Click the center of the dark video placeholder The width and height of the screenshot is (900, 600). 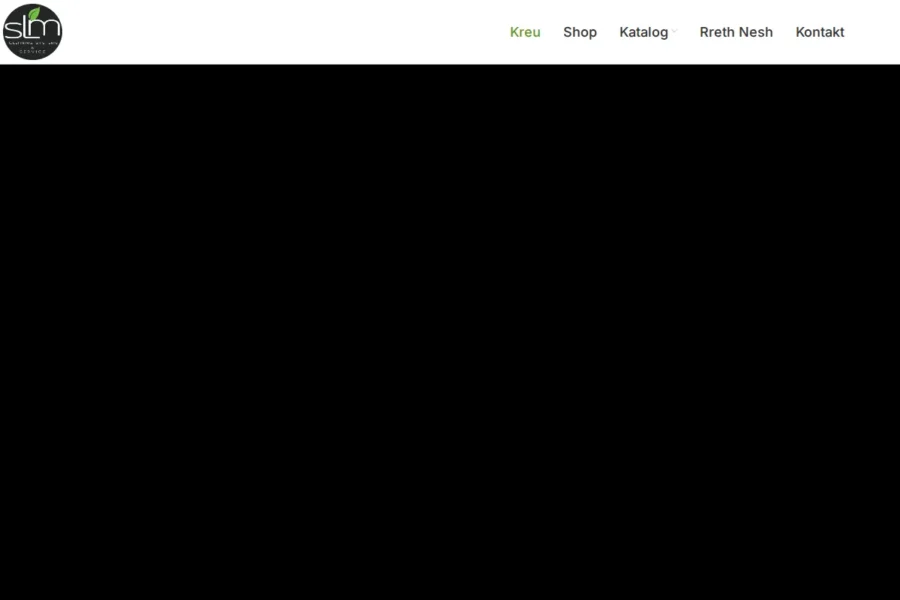[450, 332]
